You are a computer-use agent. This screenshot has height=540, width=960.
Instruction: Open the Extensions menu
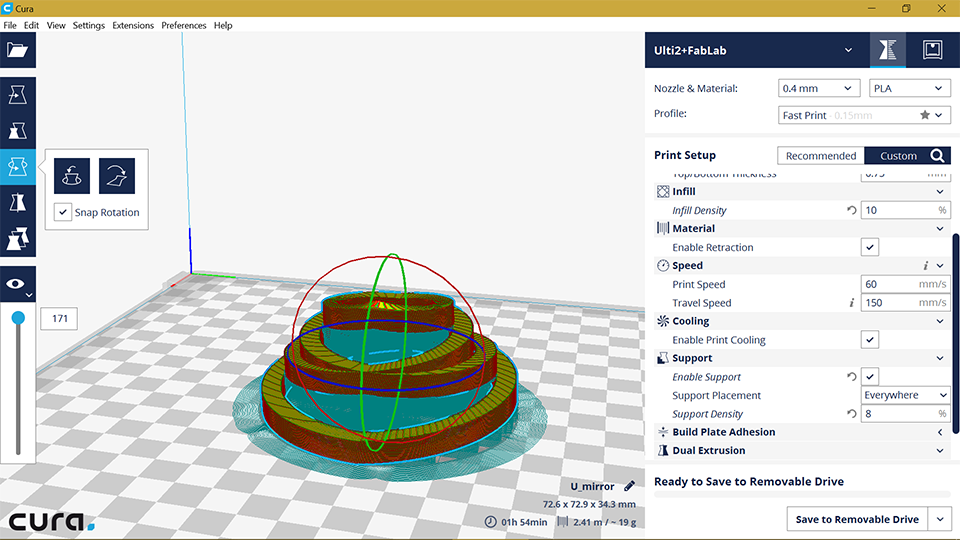[133, 25]
